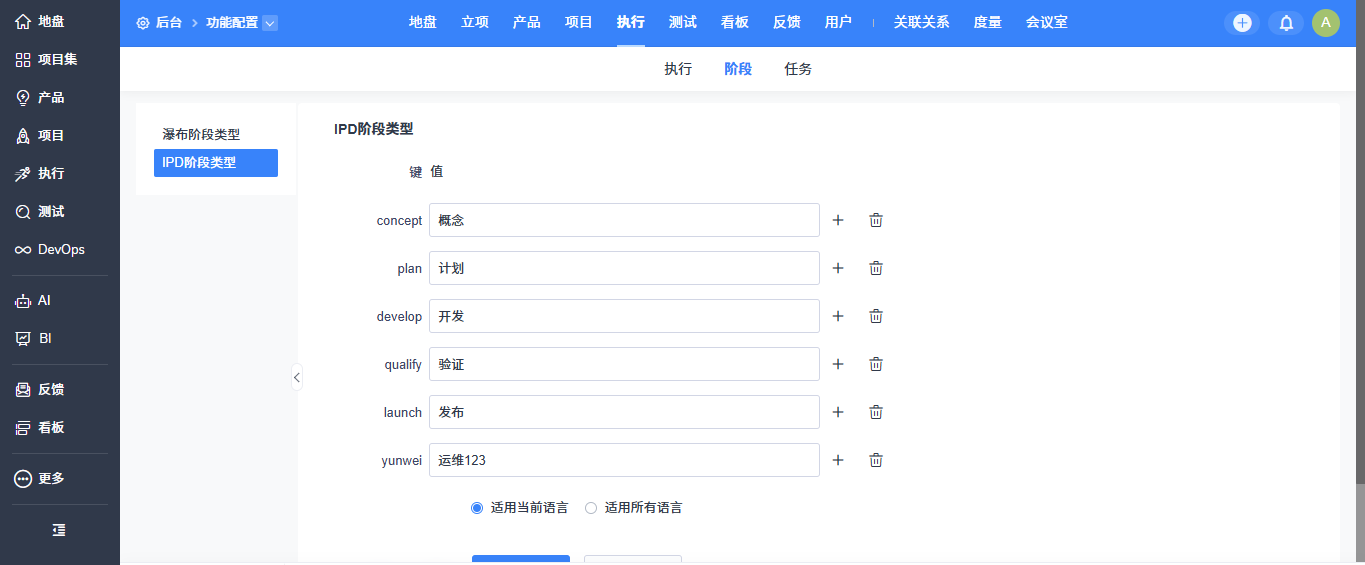The height and width of the screenshot is (565, 1365).
Task: Go to 会议室 in top navigation
Action: pos(1047,22)
